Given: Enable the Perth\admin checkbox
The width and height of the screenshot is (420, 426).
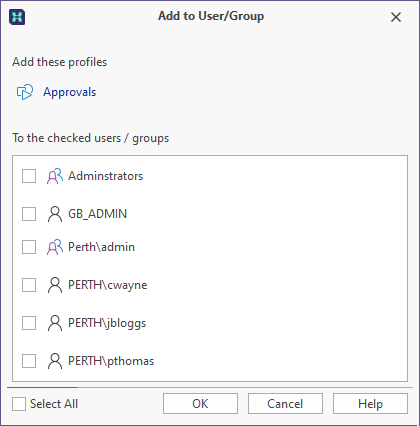Looking at the screenshot, I should [x=29, y=247].
